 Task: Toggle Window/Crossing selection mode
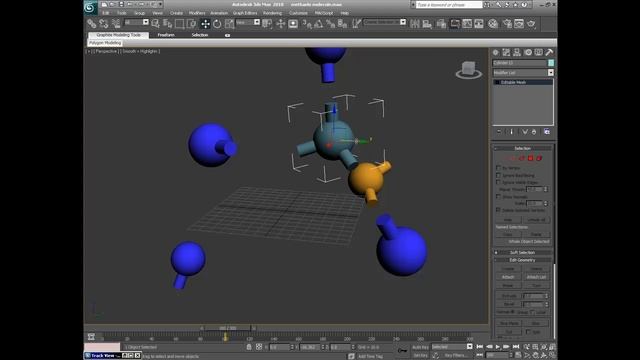(x=191, y=24)
